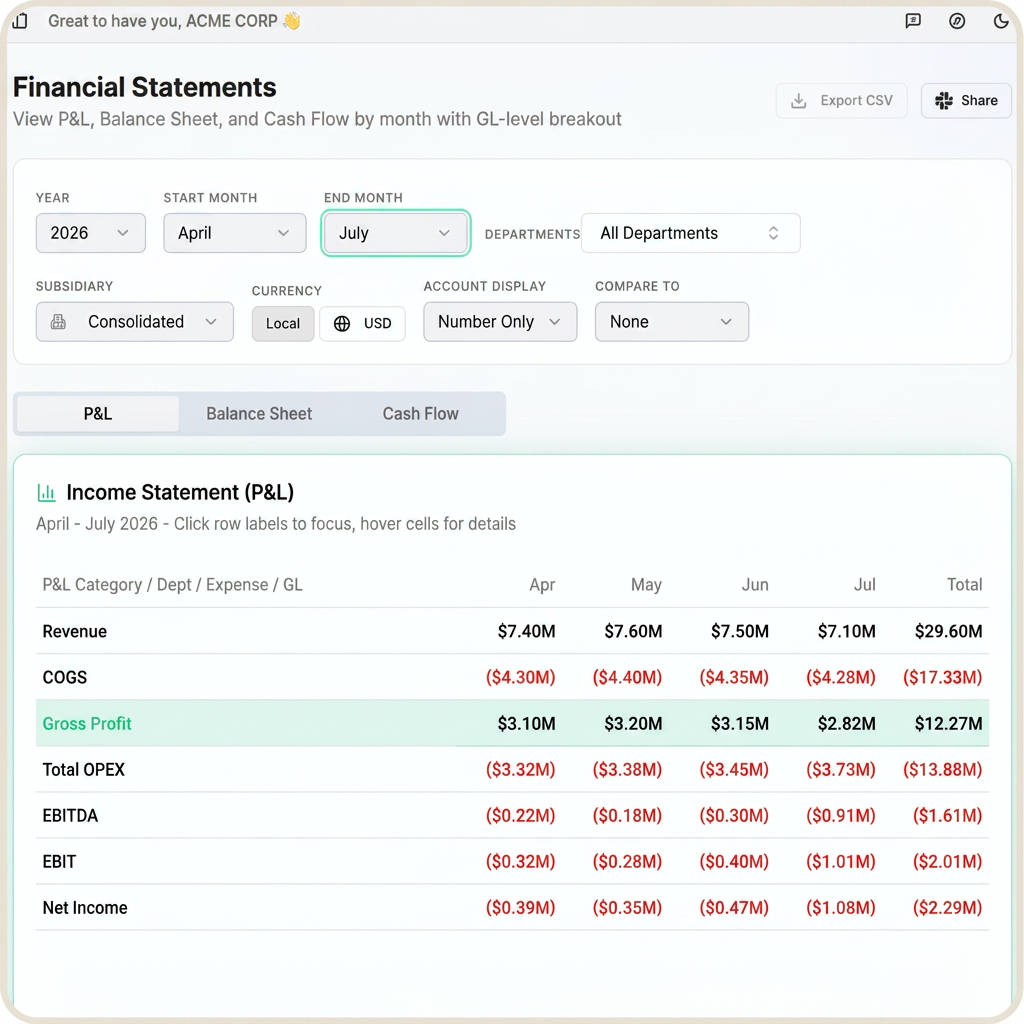The image size is (1024, 1024).
Task: Open the Start Month April dropdown
Action: [x=234, y=233]
